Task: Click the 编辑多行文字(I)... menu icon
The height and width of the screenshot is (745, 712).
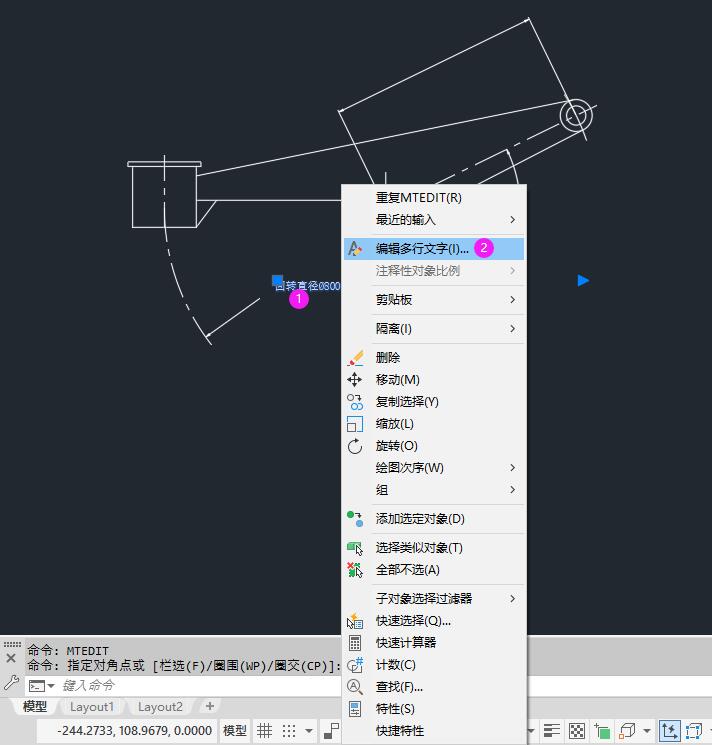Action: pyautogui.click(x=355, y=248)
